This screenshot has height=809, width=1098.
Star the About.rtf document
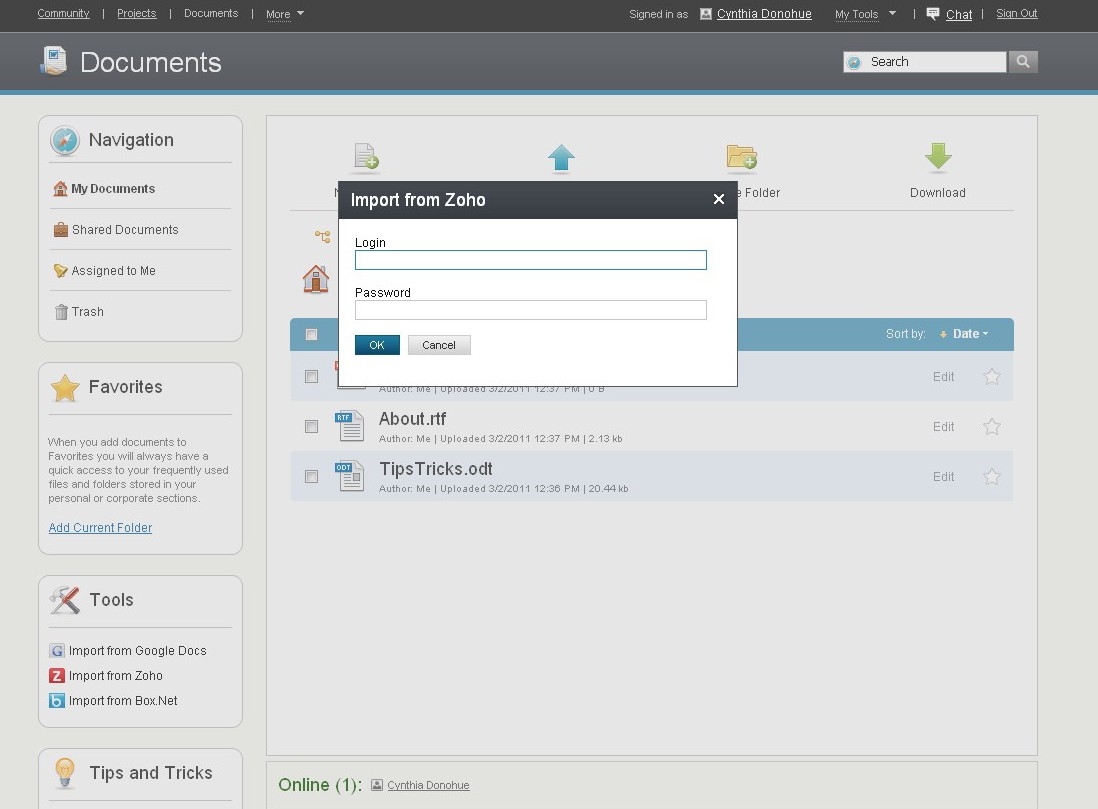(x=991, y=427)
